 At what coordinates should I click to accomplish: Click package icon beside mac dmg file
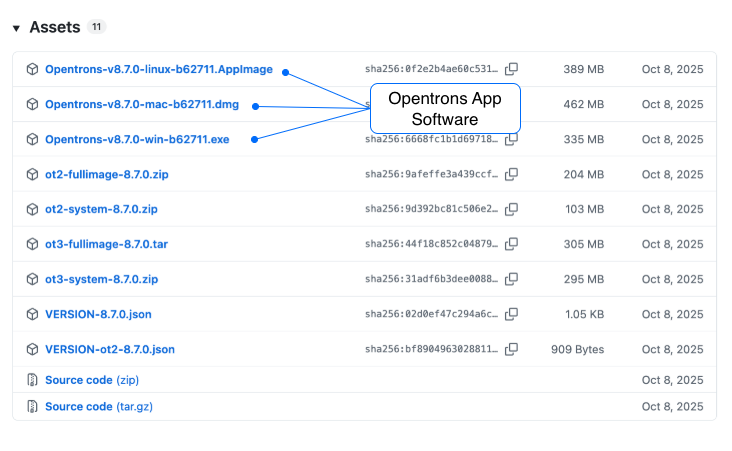pos(32,104)
